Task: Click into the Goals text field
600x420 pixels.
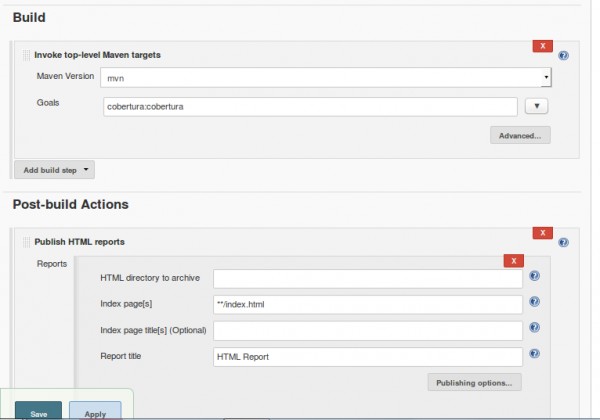Action: (310, 107)
